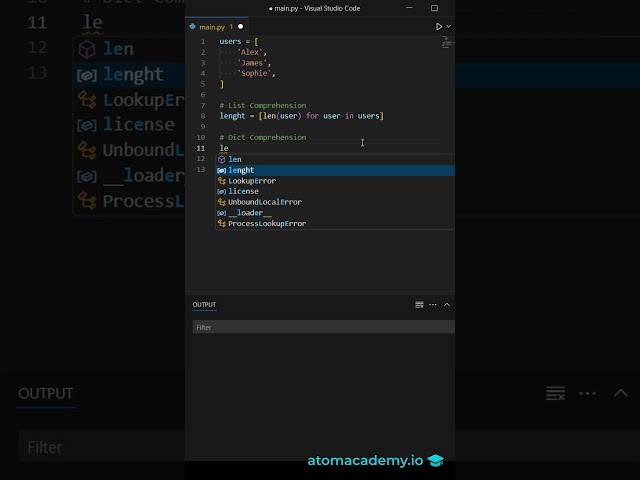The image size is (640, 480).
Task: Pick LookupError from suggestion list
Action: (x=335, y=181)
